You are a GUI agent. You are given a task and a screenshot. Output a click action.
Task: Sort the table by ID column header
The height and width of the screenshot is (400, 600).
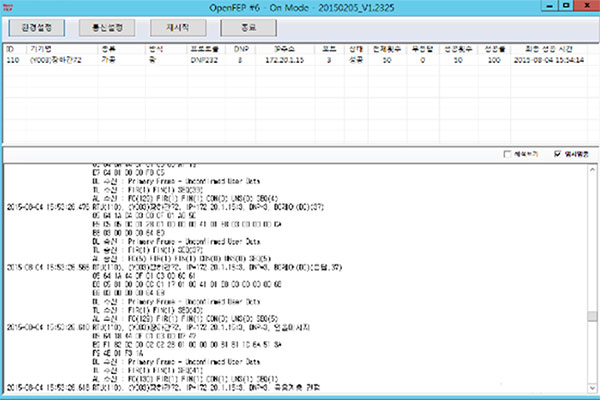pos(12,47)
